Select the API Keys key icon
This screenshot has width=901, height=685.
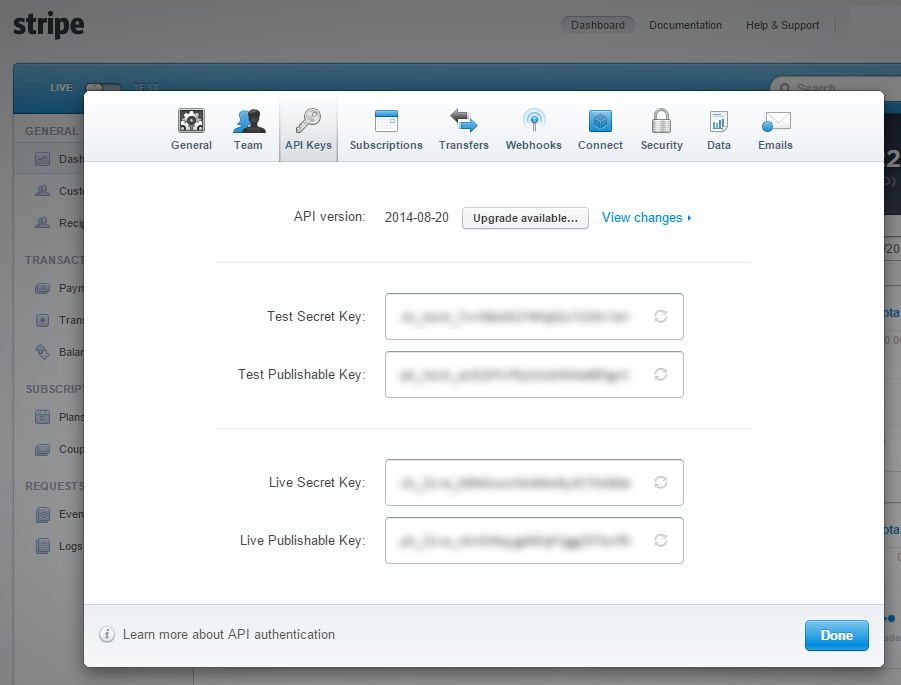tap(308, 121)
